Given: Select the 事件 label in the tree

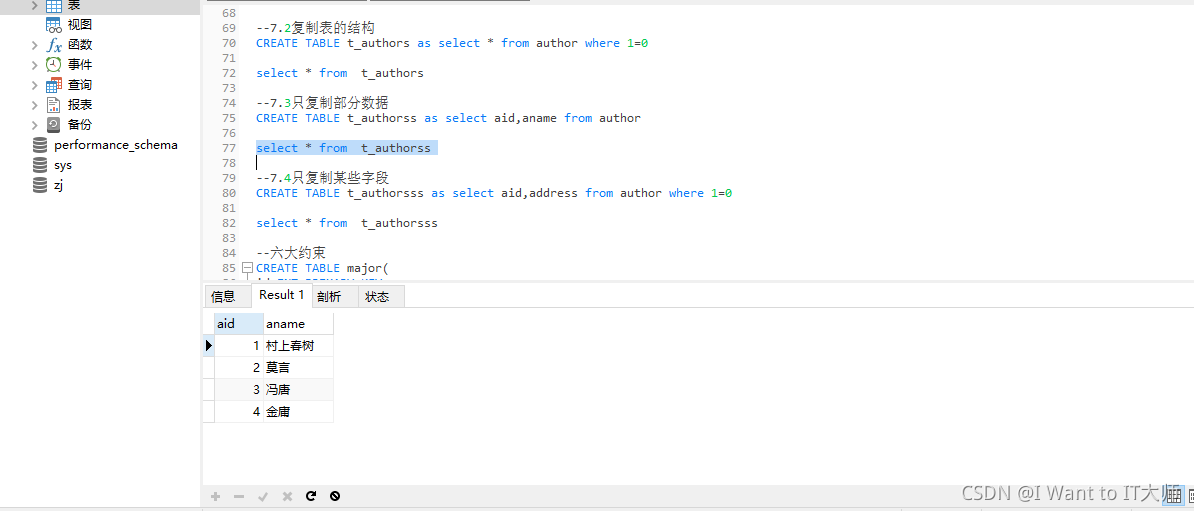Looking at the screenshot, I should pos(80,65).
